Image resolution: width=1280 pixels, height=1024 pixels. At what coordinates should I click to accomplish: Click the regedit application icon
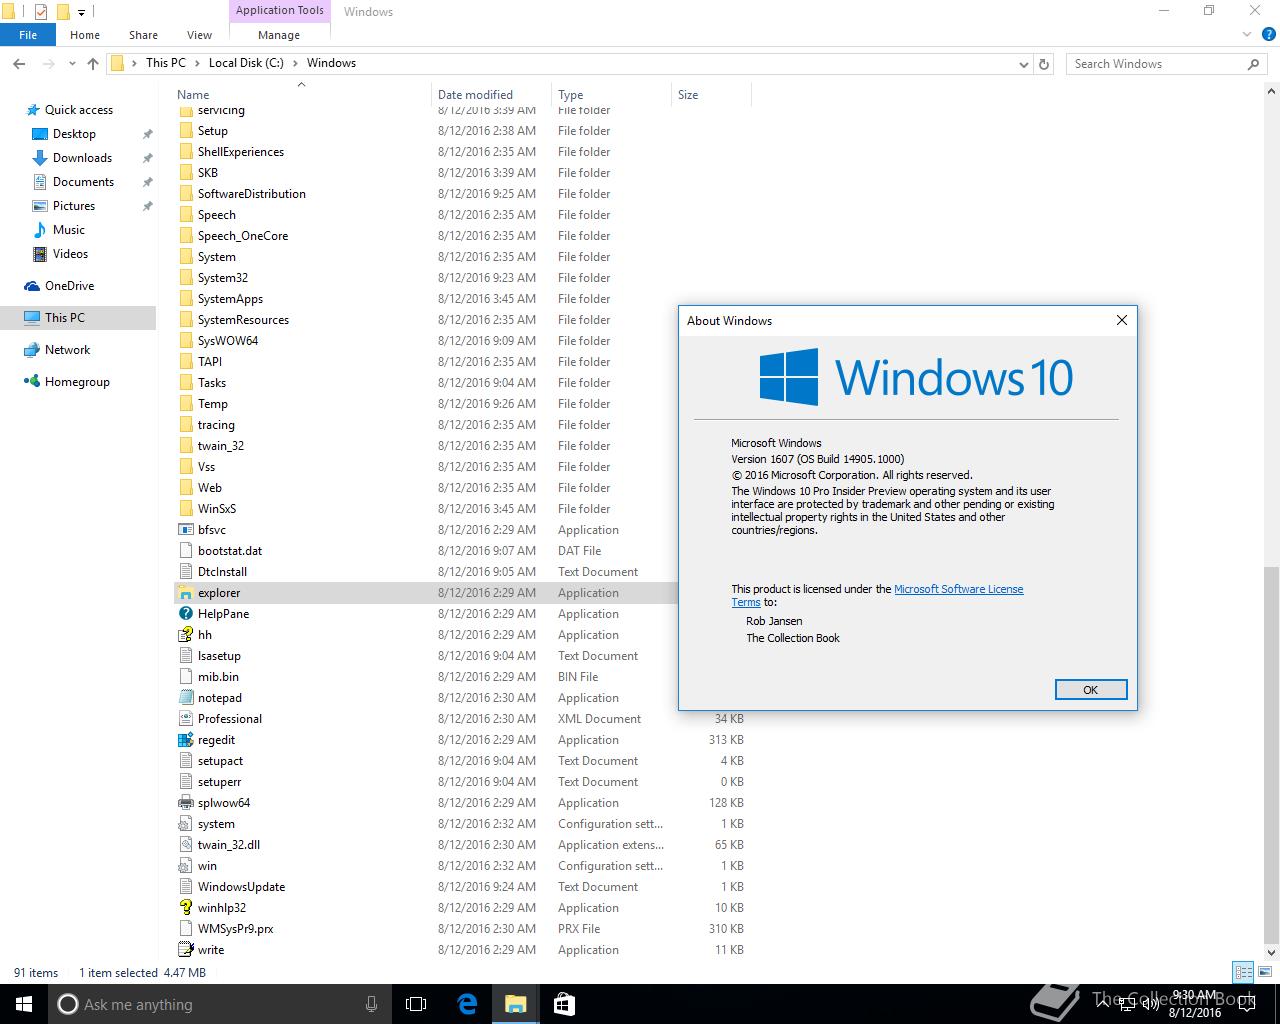(185, 740)
